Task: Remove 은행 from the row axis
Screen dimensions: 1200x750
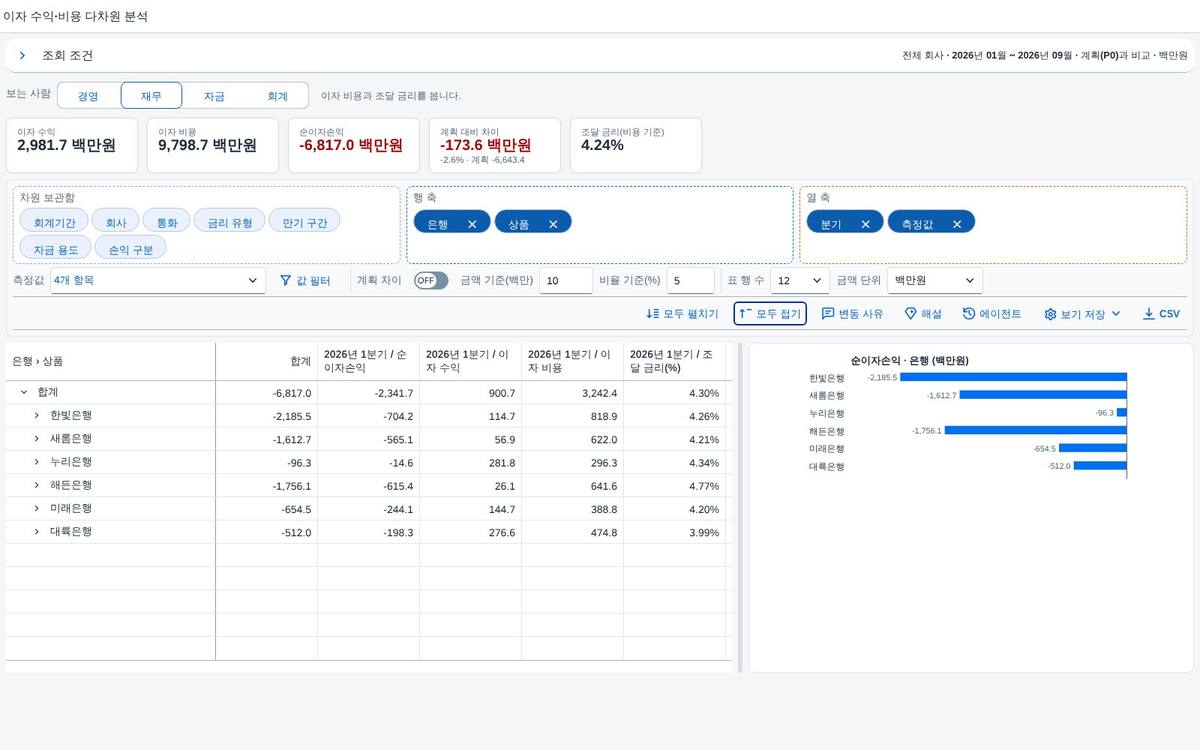Action: [472, 224]
